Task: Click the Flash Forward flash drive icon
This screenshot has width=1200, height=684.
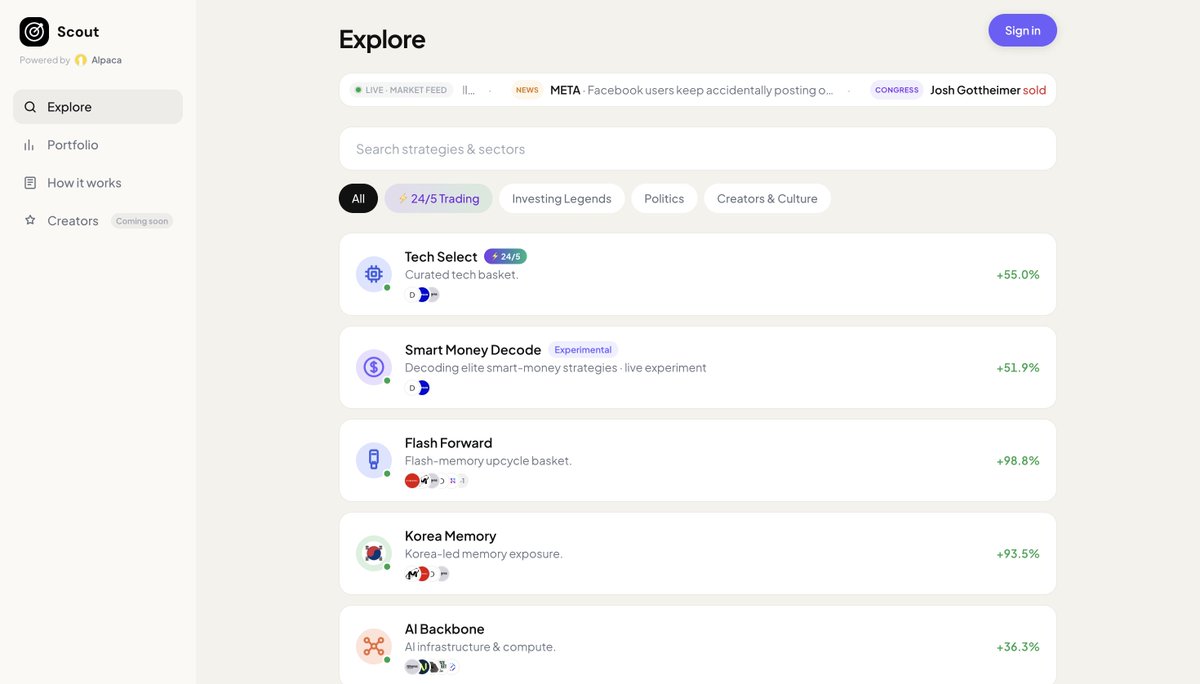Action: point(374,460)
